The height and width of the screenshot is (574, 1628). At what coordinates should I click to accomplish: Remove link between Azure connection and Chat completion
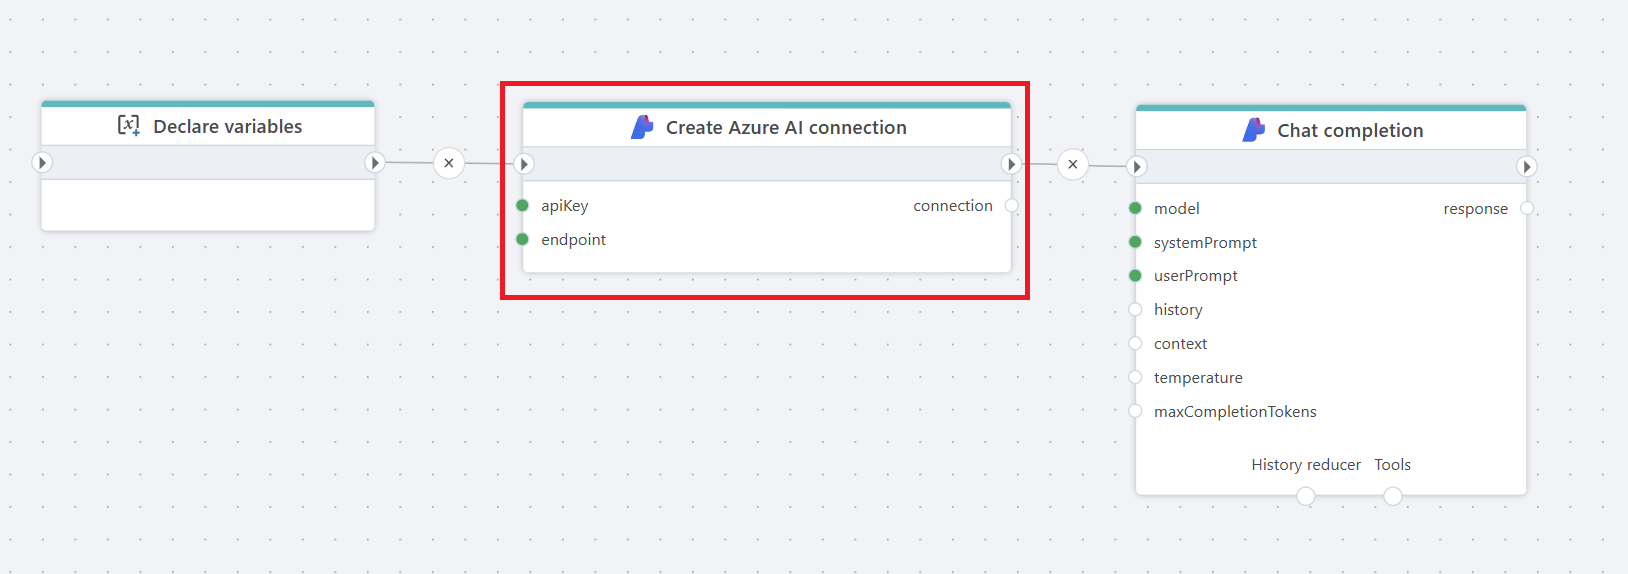(x=1073, y=164)
